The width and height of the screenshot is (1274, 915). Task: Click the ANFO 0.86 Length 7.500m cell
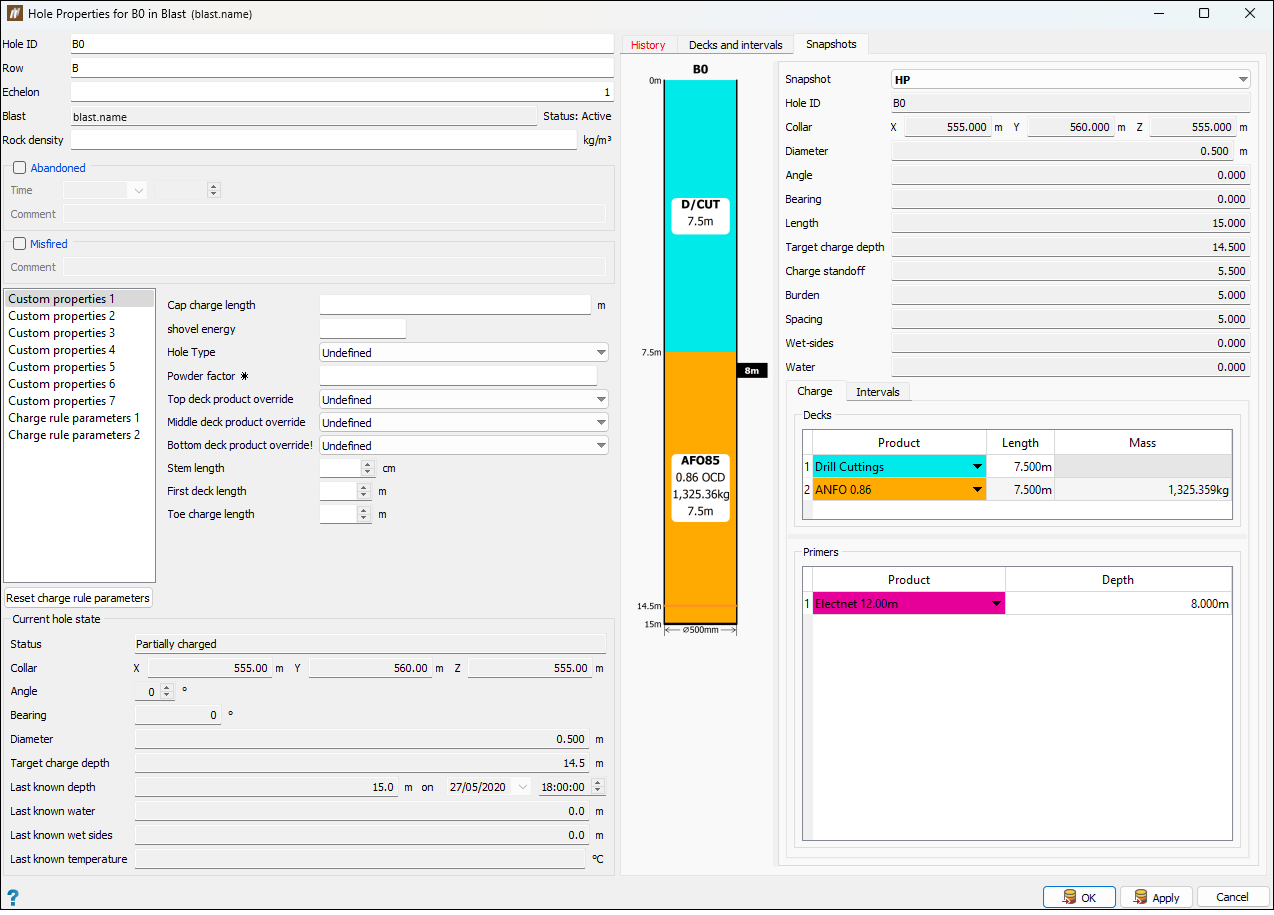pos(1020,490)
